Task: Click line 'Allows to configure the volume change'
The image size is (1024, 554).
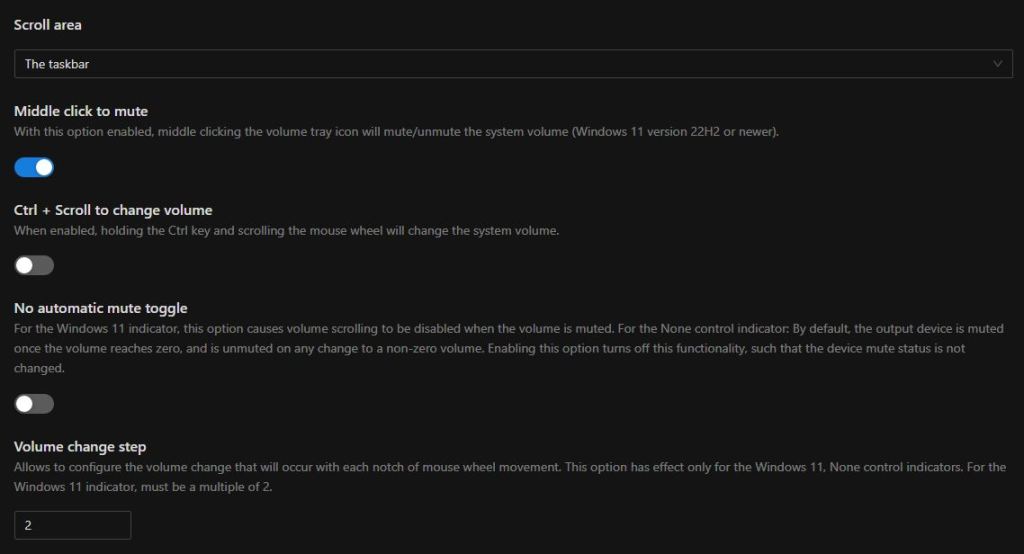Action: click(x=510, y=467)
